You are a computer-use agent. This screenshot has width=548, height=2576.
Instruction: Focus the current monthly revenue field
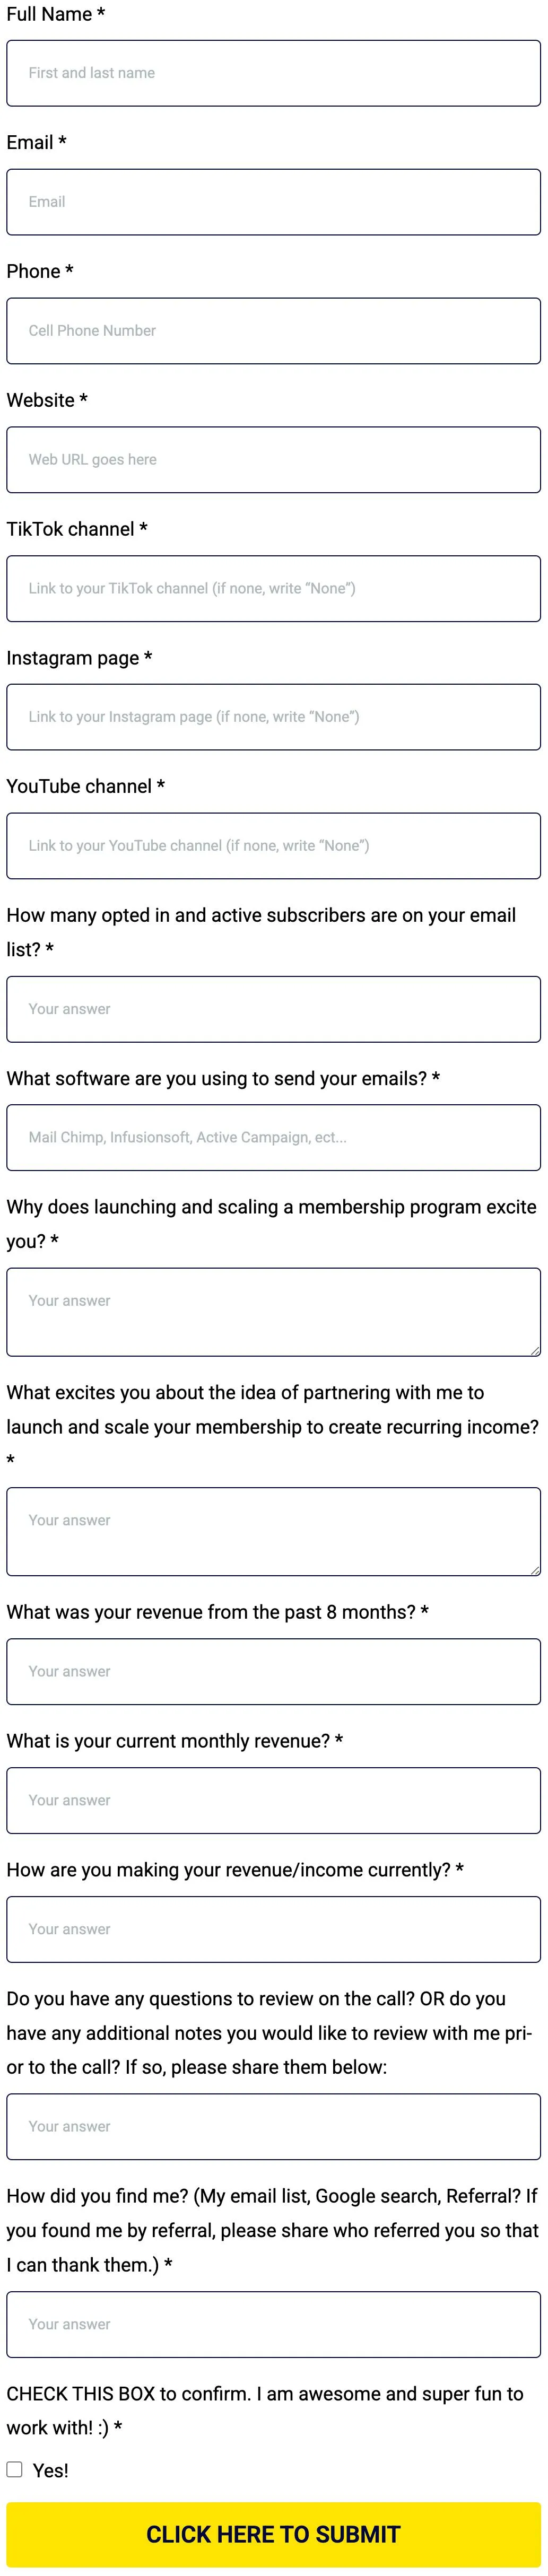[x=273, y=1801]
